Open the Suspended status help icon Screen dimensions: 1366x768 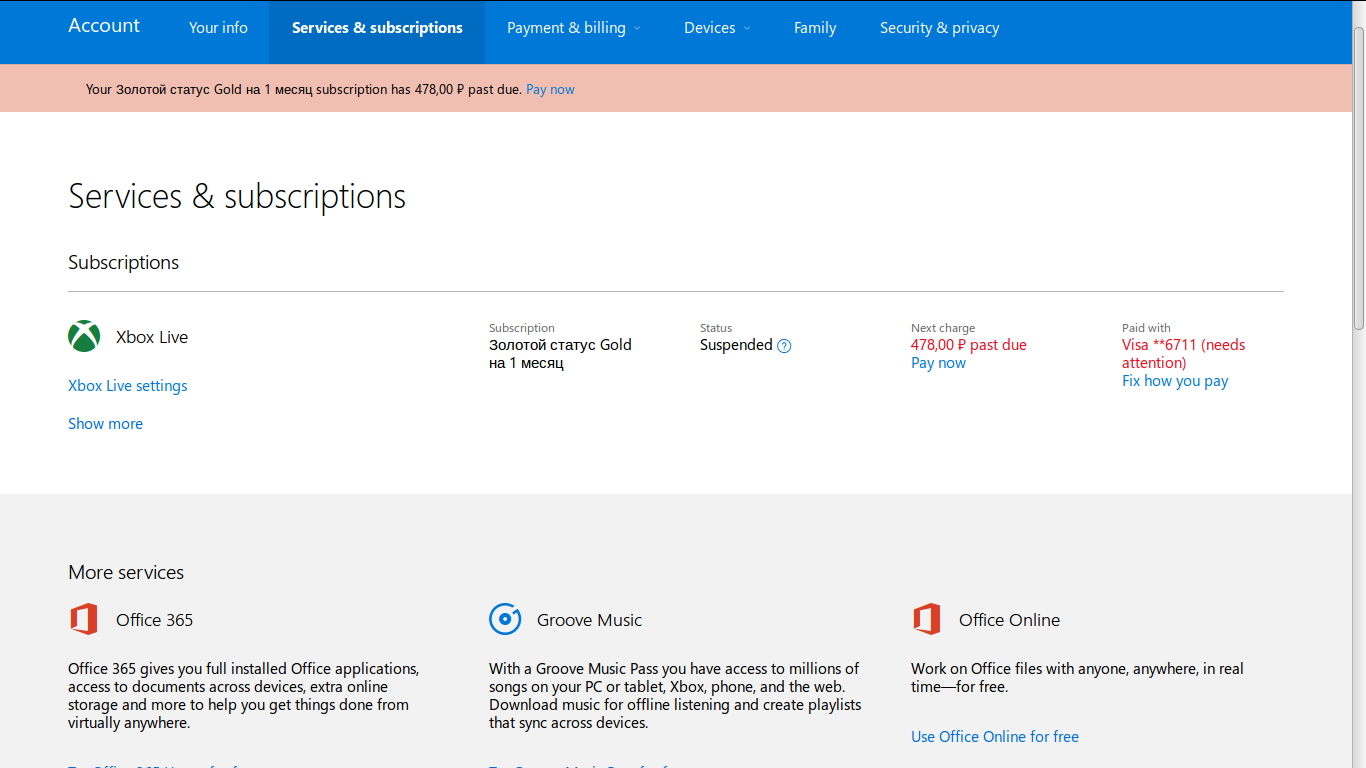tap(784, 346)
